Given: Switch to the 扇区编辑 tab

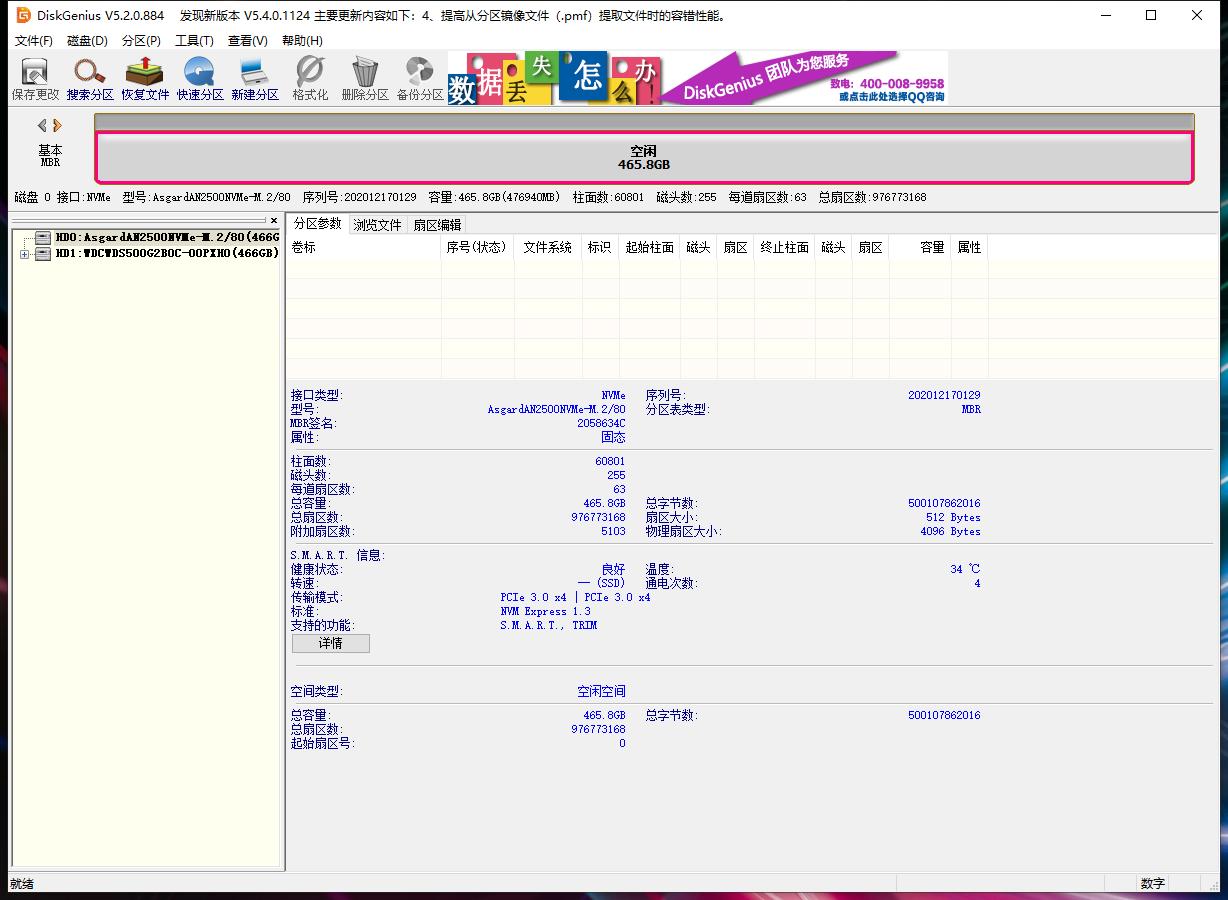Looking at the screenshot, I should coord(437,225).
